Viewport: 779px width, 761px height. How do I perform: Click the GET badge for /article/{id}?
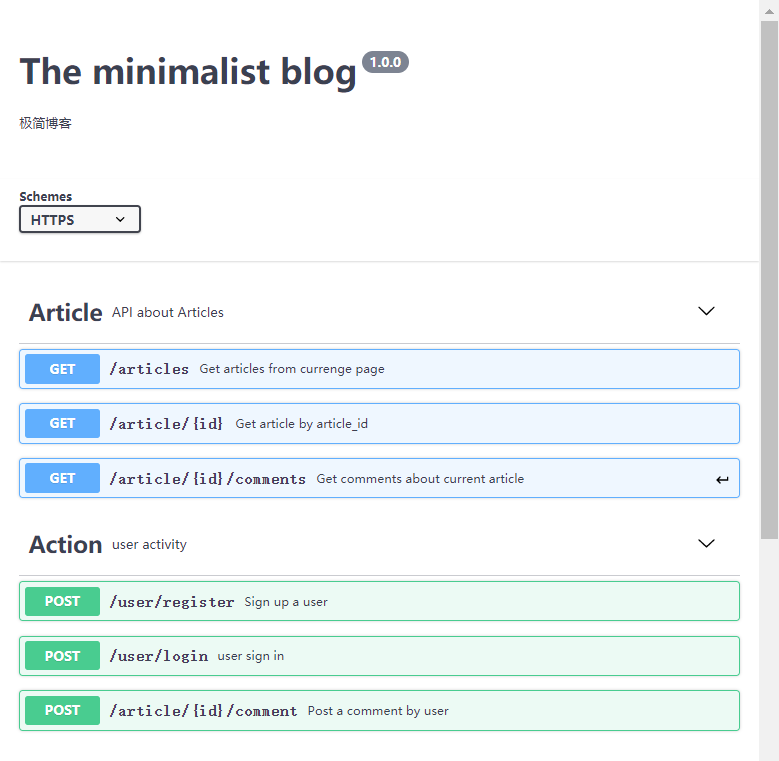pos(62,423)
